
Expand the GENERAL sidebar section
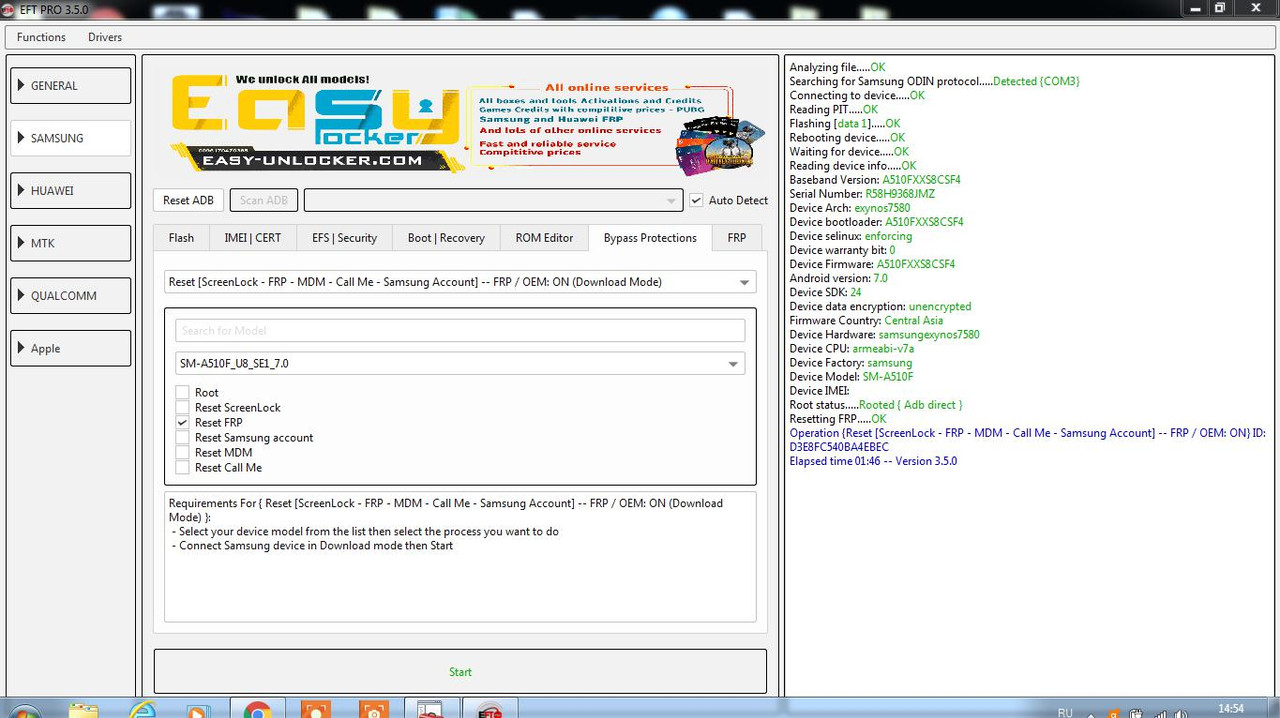70,86
